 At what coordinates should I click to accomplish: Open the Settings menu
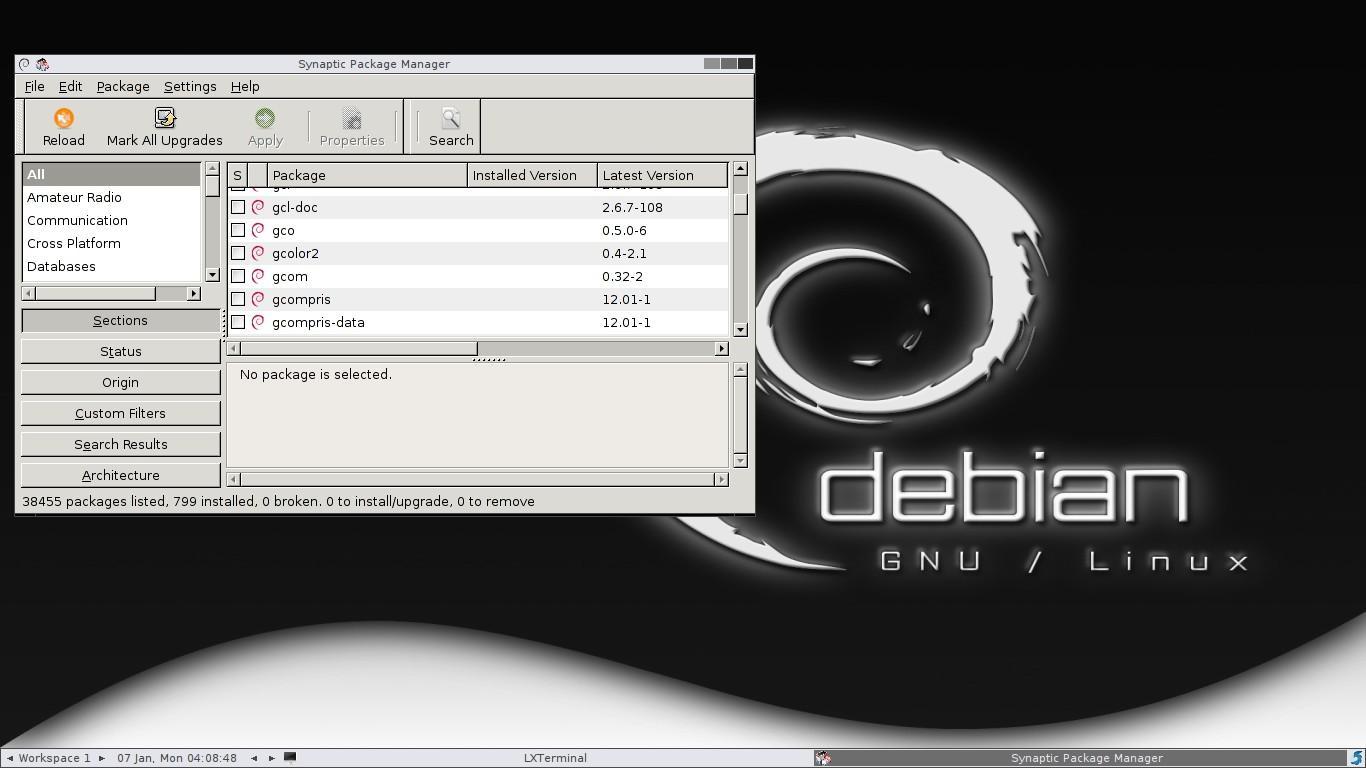[190, 87]
